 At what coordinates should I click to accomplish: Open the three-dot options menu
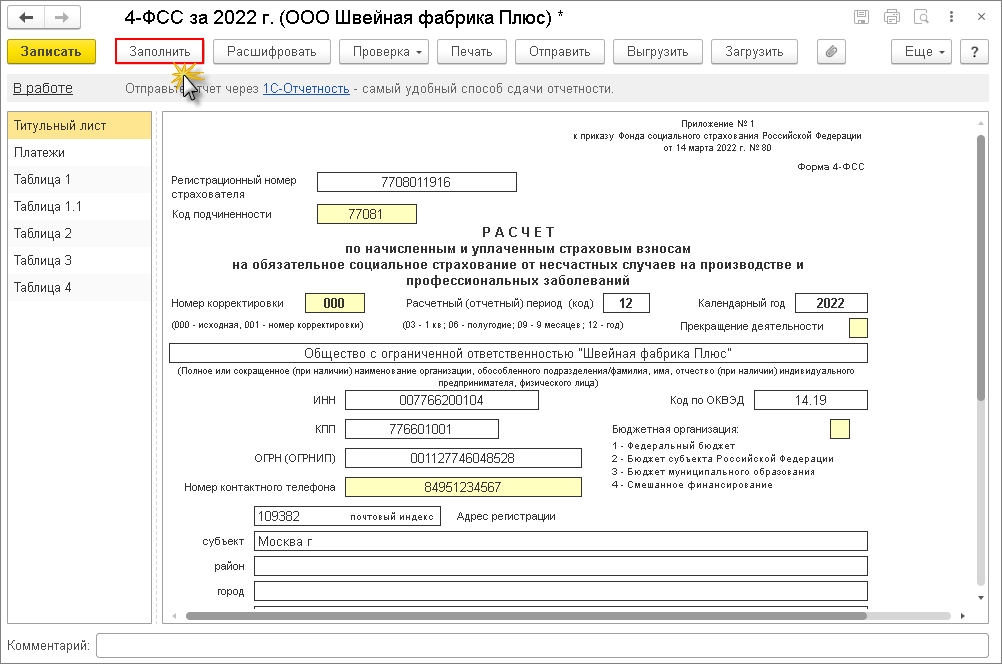951,17
